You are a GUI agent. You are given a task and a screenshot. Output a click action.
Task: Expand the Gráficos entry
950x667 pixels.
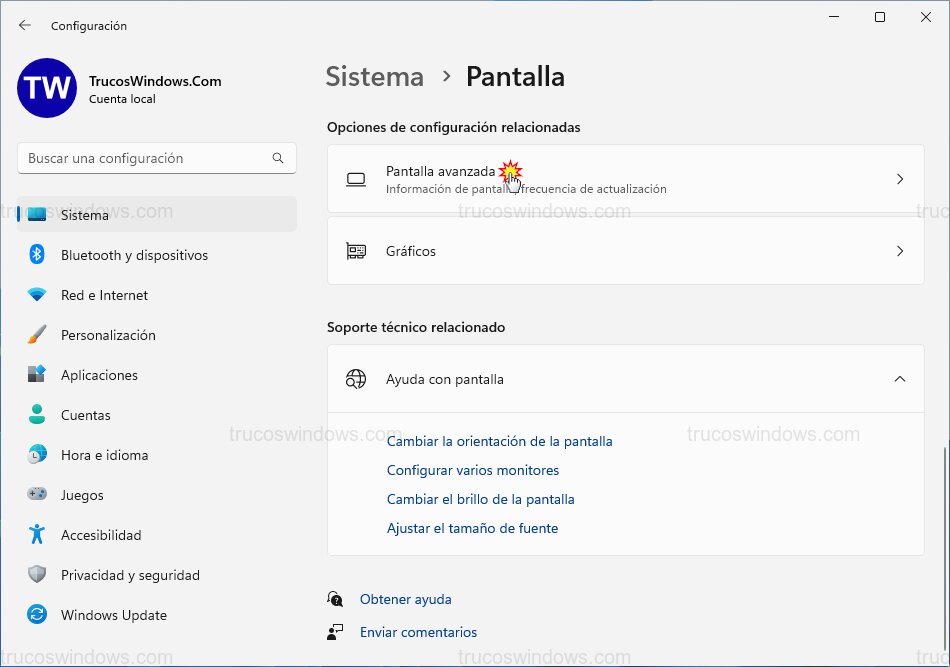[899, 251]
